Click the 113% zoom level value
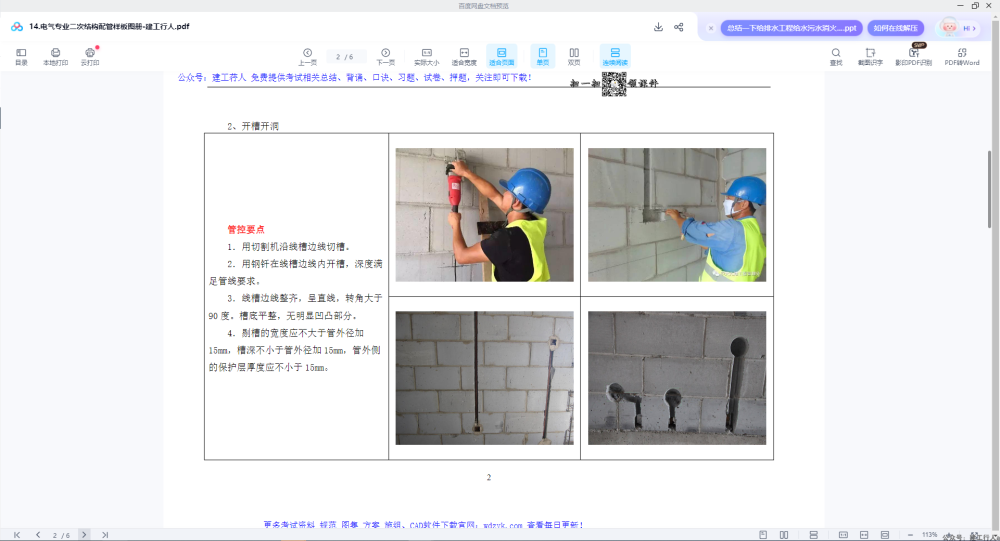The width and height of the screenshot is (1000, 541). pos(929,535)
